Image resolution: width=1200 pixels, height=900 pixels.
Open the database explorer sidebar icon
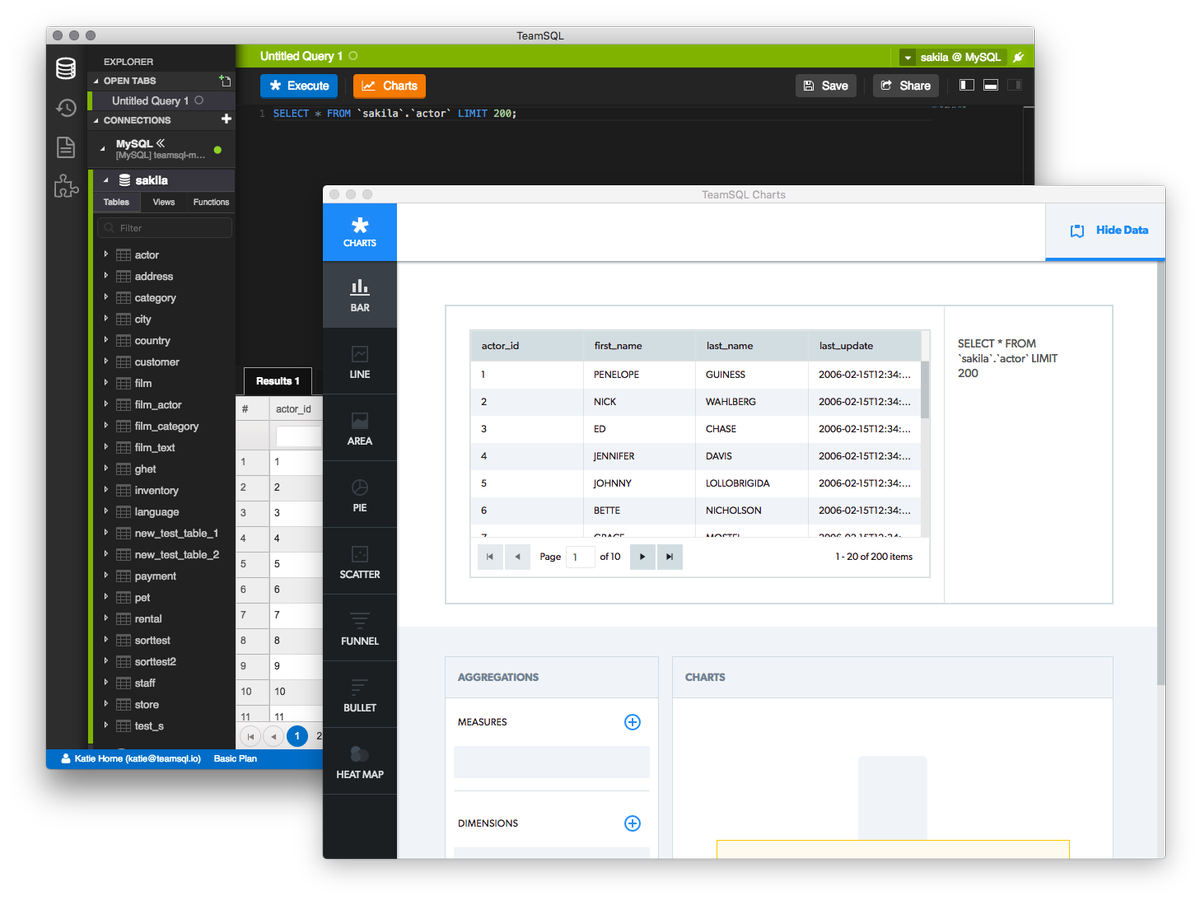(x=66, y=68)
